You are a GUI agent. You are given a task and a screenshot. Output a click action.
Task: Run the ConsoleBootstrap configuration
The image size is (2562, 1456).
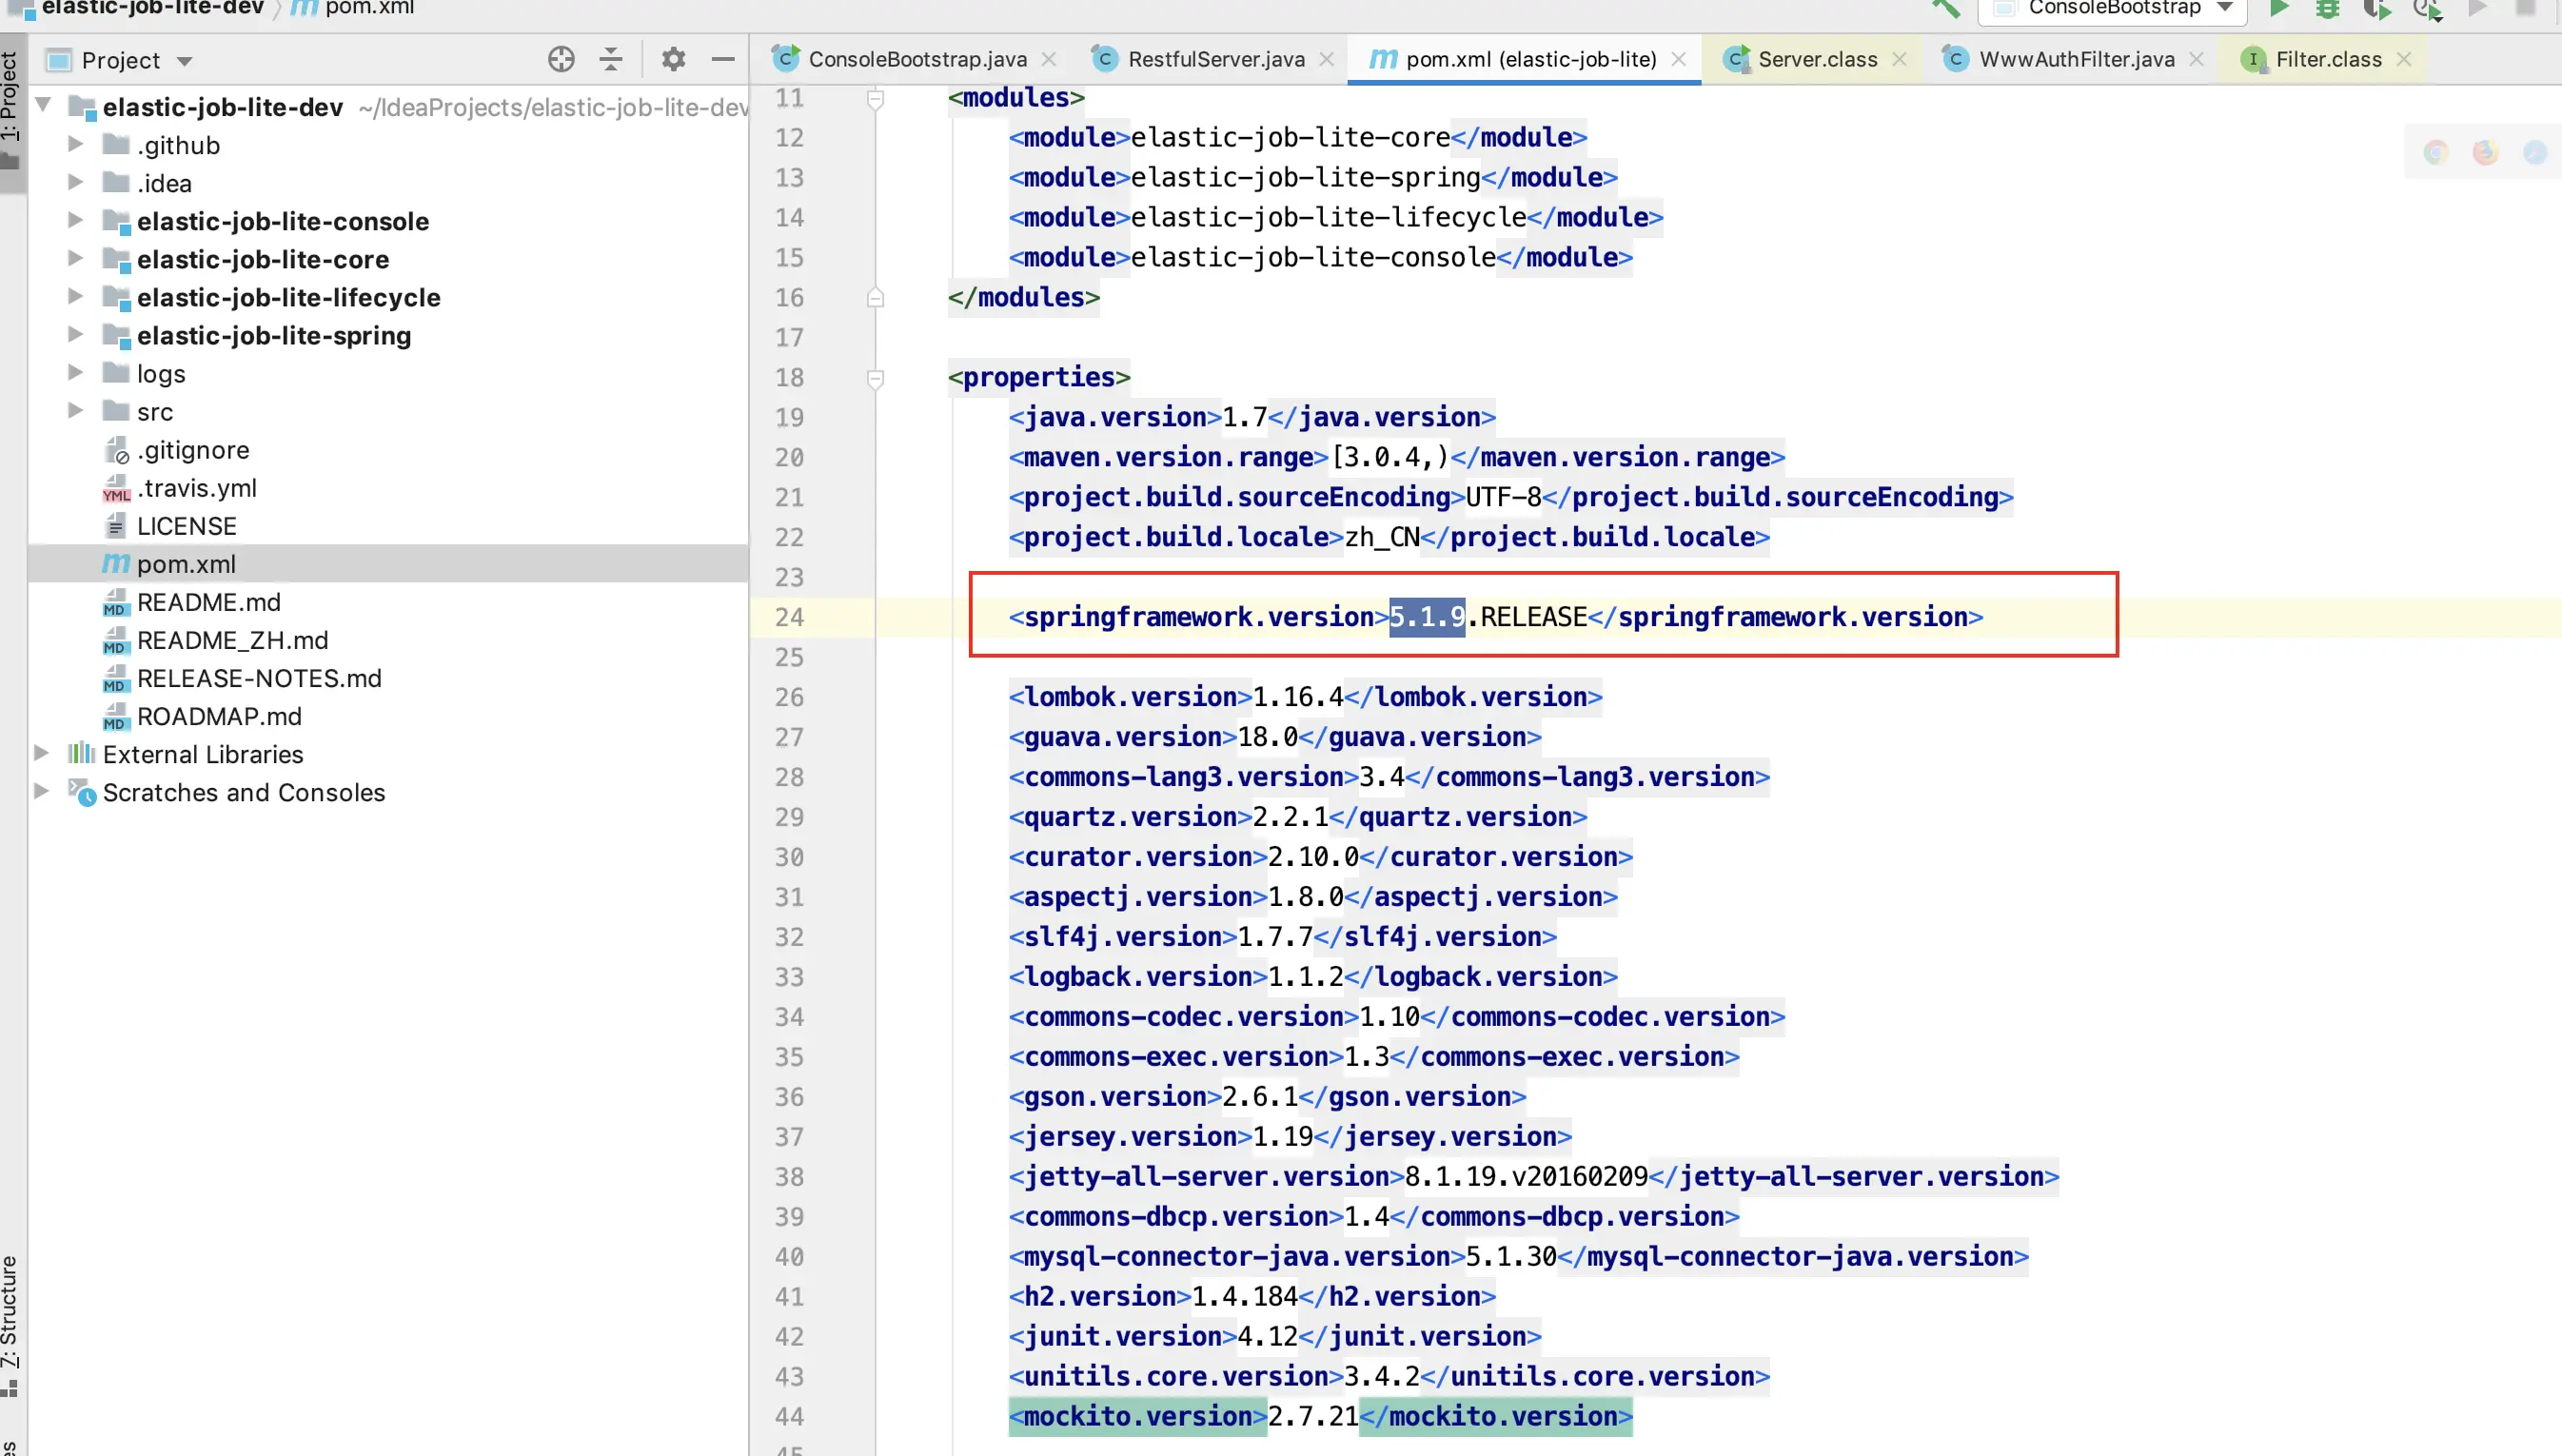(2279, 9)
